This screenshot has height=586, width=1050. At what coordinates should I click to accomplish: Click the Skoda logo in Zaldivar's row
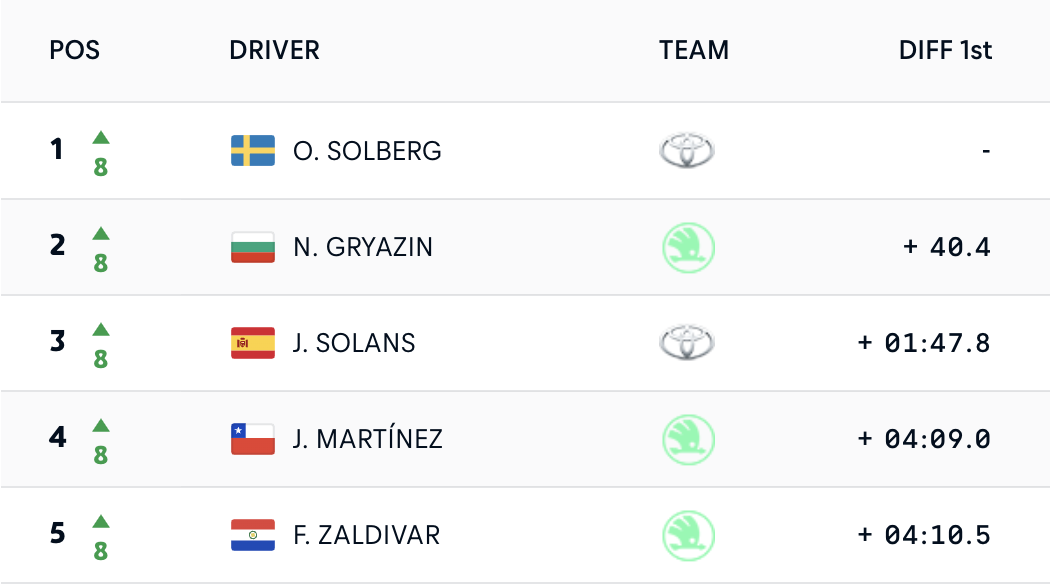click(x=687, y=535)
